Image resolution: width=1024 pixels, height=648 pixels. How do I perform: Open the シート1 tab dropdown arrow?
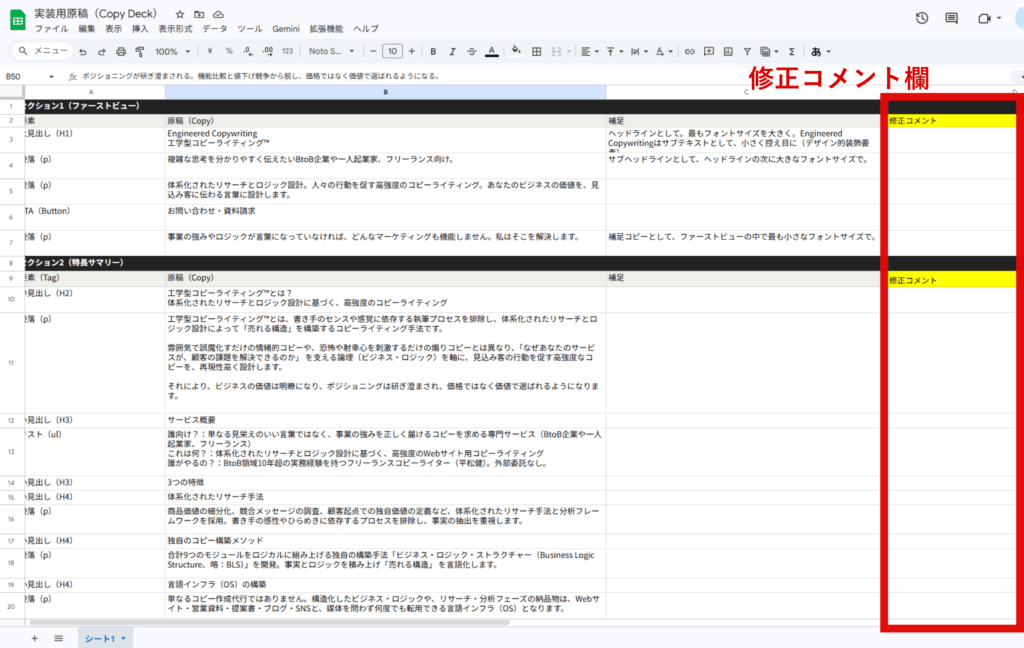(121, 638)
